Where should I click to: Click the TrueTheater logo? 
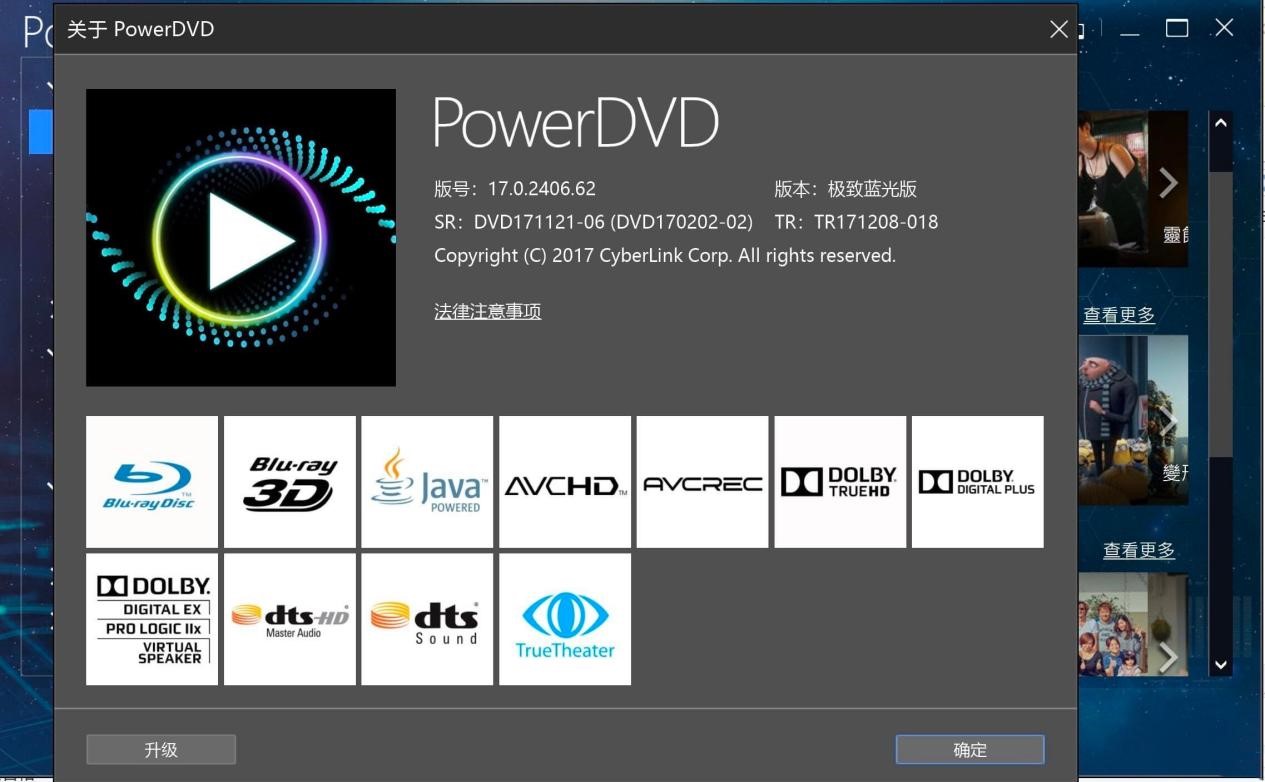[564, 618]
